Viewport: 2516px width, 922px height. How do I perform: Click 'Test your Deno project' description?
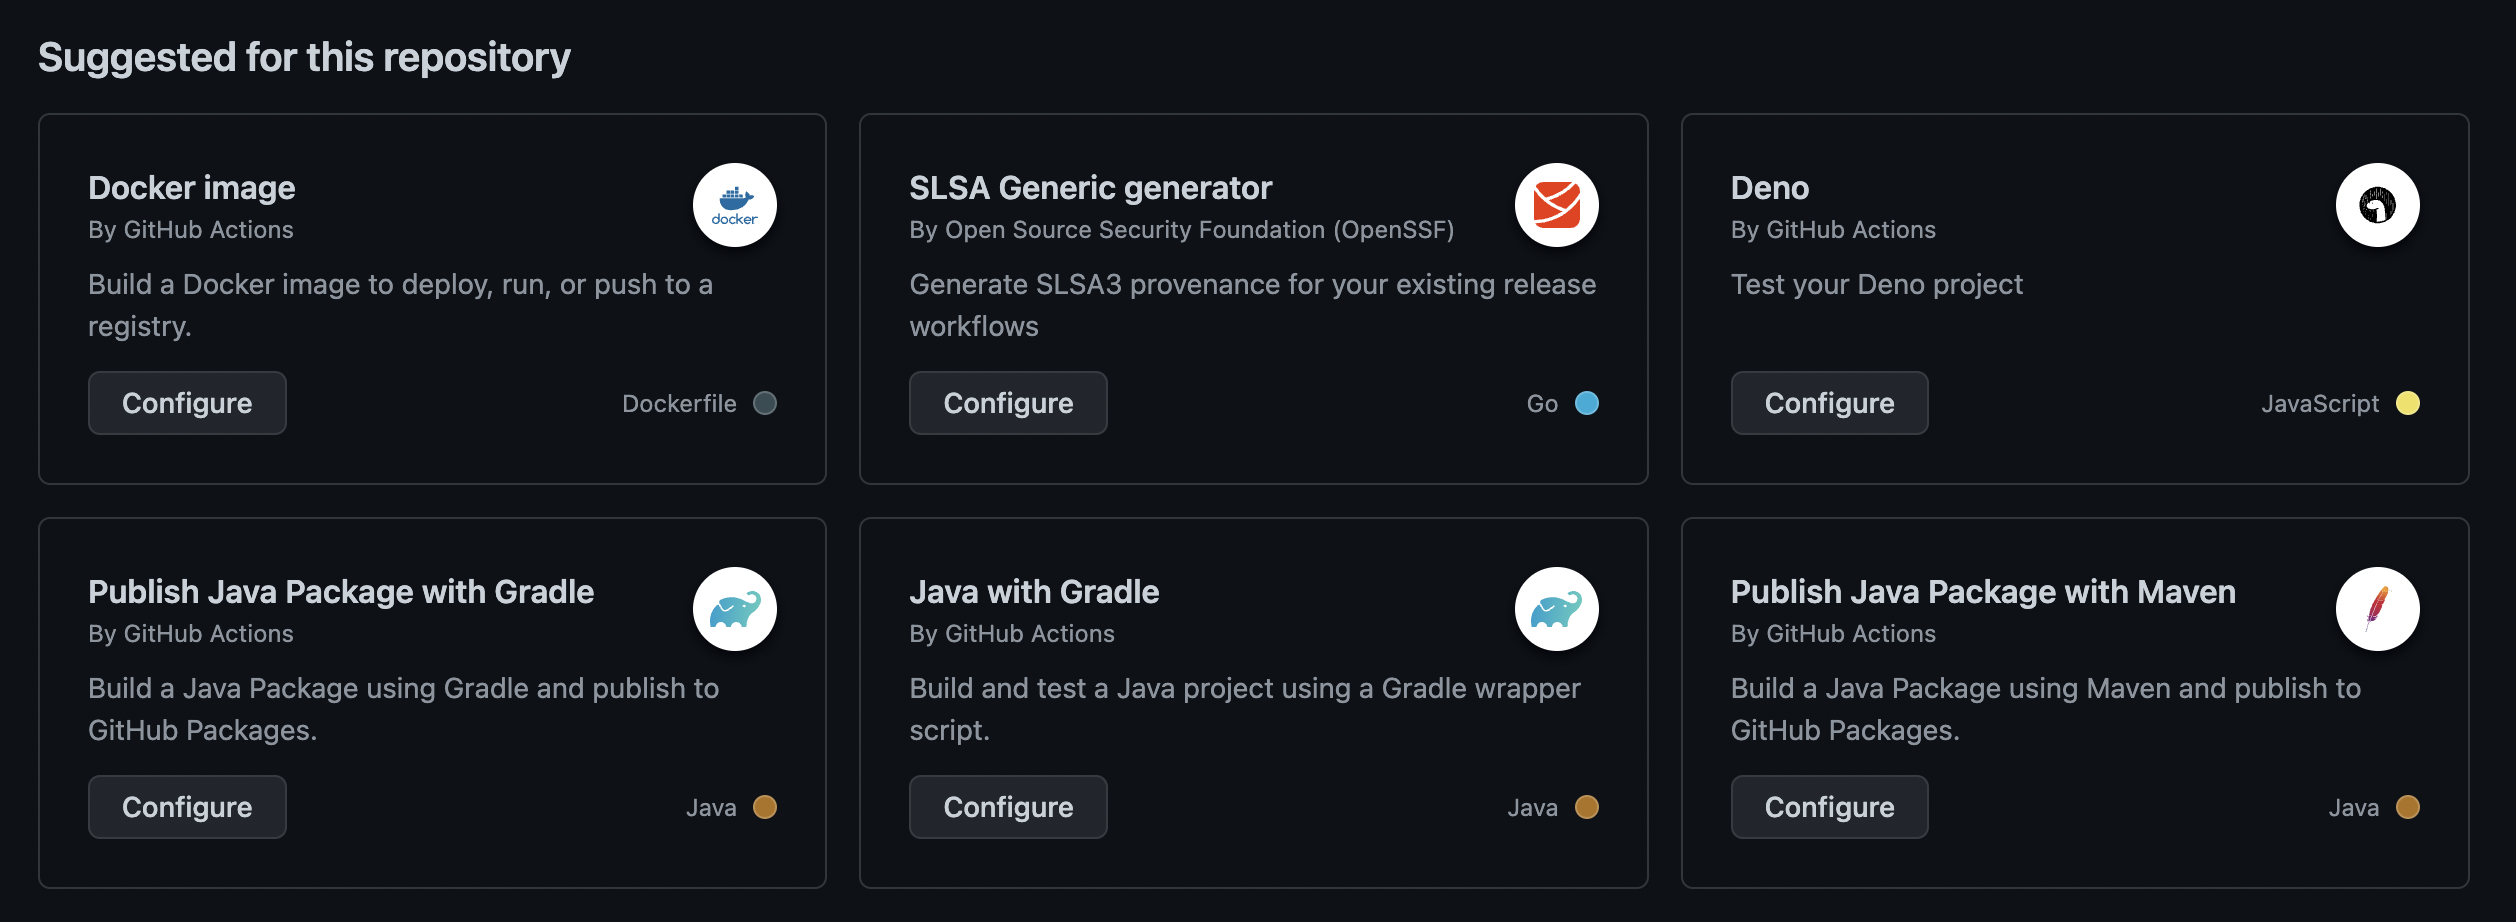coord(1877,285)
